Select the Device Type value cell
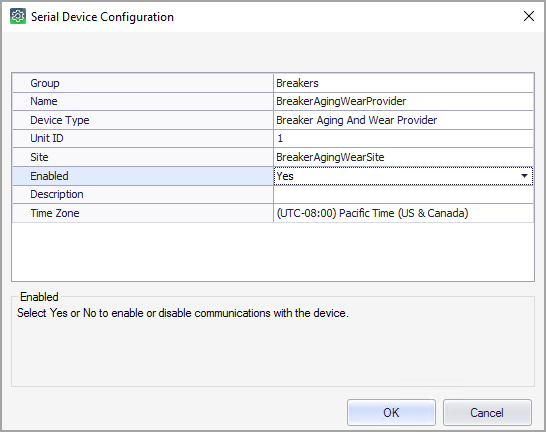This screenshot has width=546, height=432. (403, 120)
